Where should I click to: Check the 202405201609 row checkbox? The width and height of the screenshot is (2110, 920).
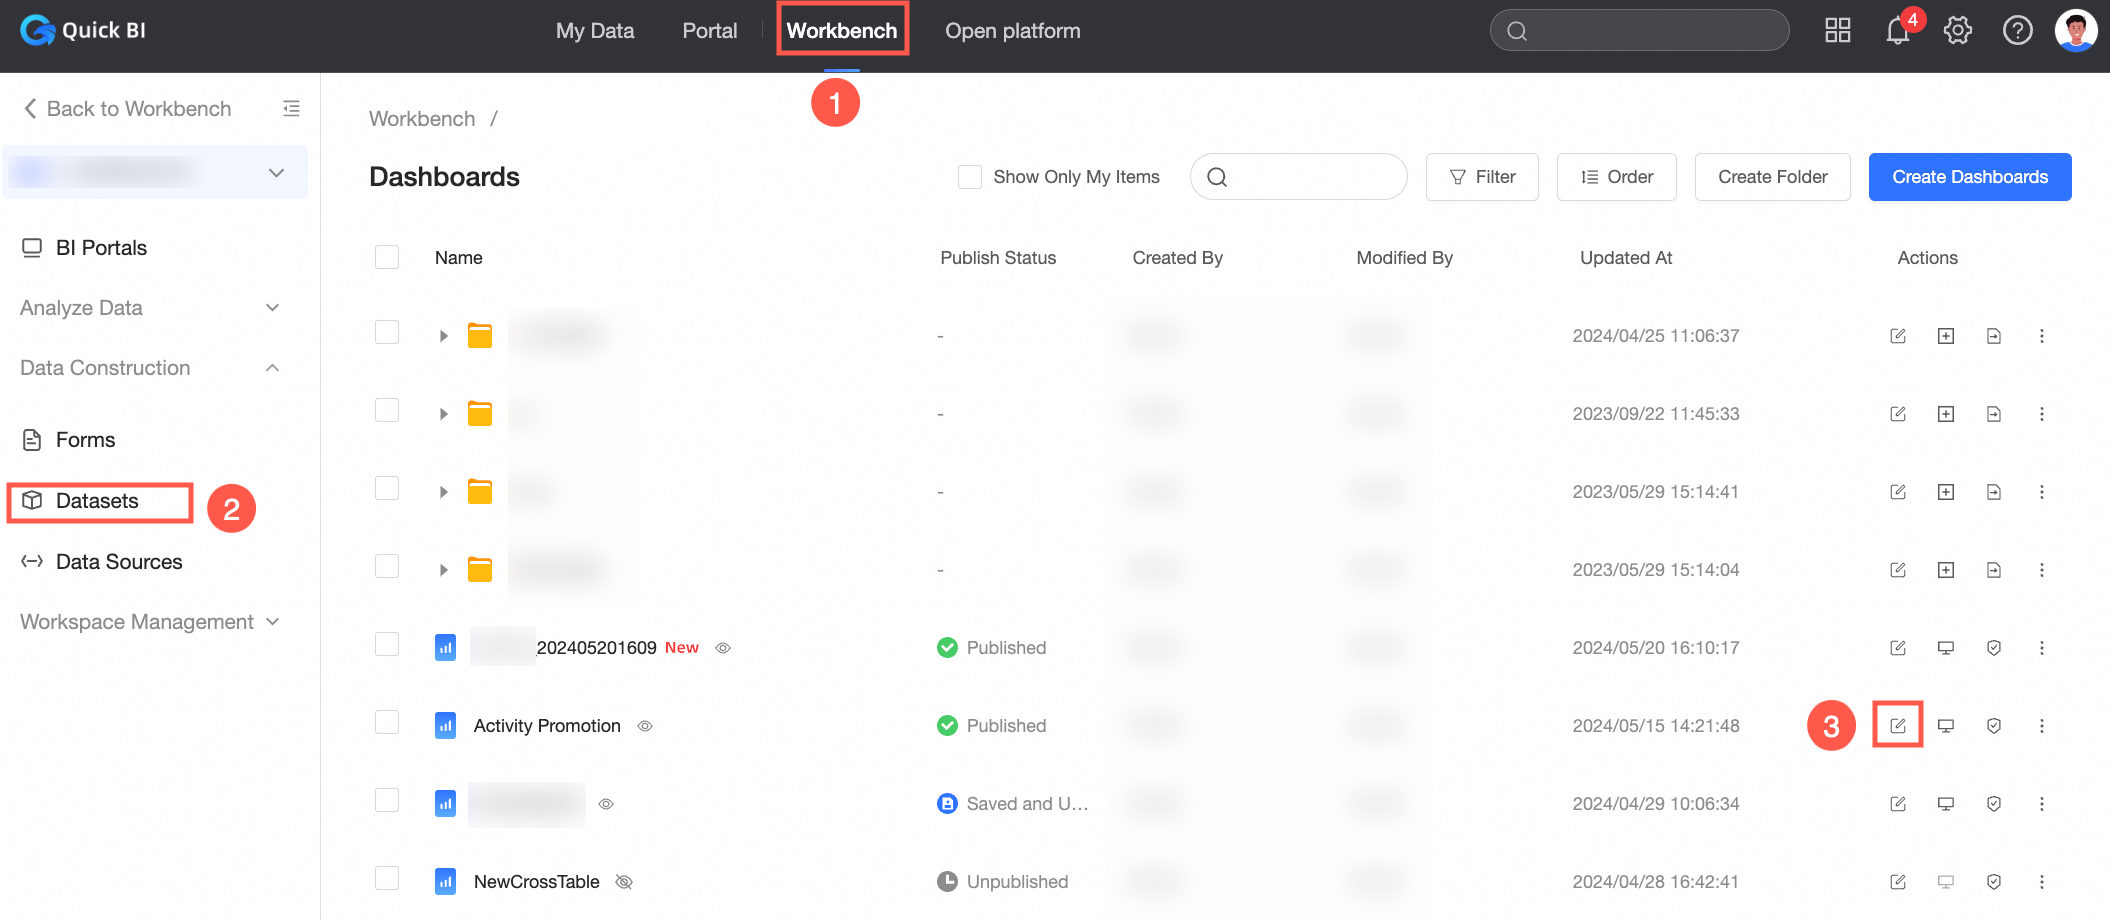click(387, 644)
